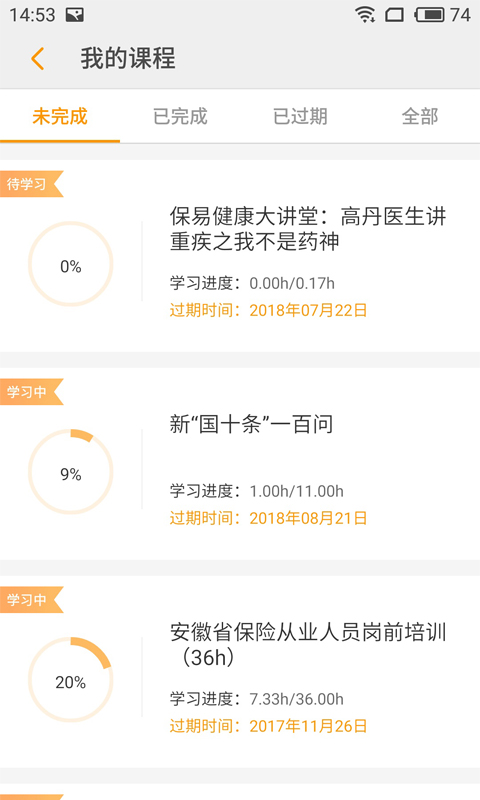This screenshot has height=800, width=480.
Task: Show the 全部 courses tab
Action: (x=420, y=116)
